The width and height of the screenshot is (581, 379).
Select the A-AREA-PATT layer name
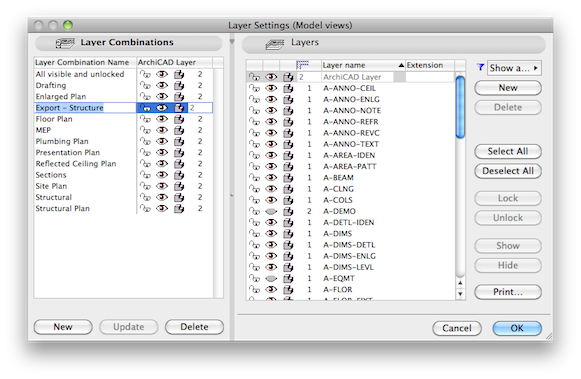coord(349,166)
